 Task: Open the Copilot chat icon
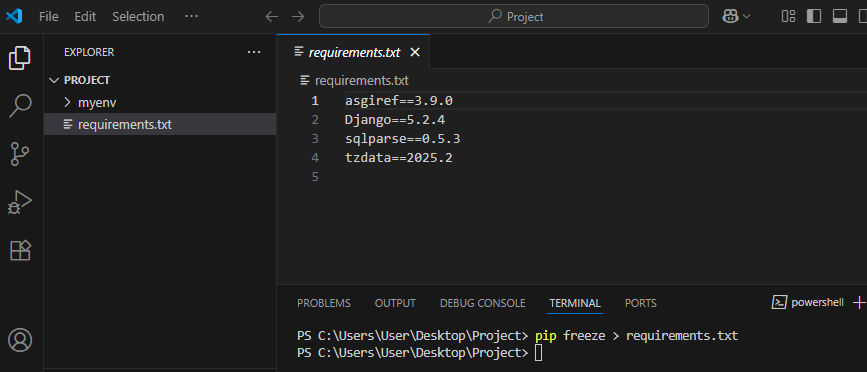[x=730, y=17]
